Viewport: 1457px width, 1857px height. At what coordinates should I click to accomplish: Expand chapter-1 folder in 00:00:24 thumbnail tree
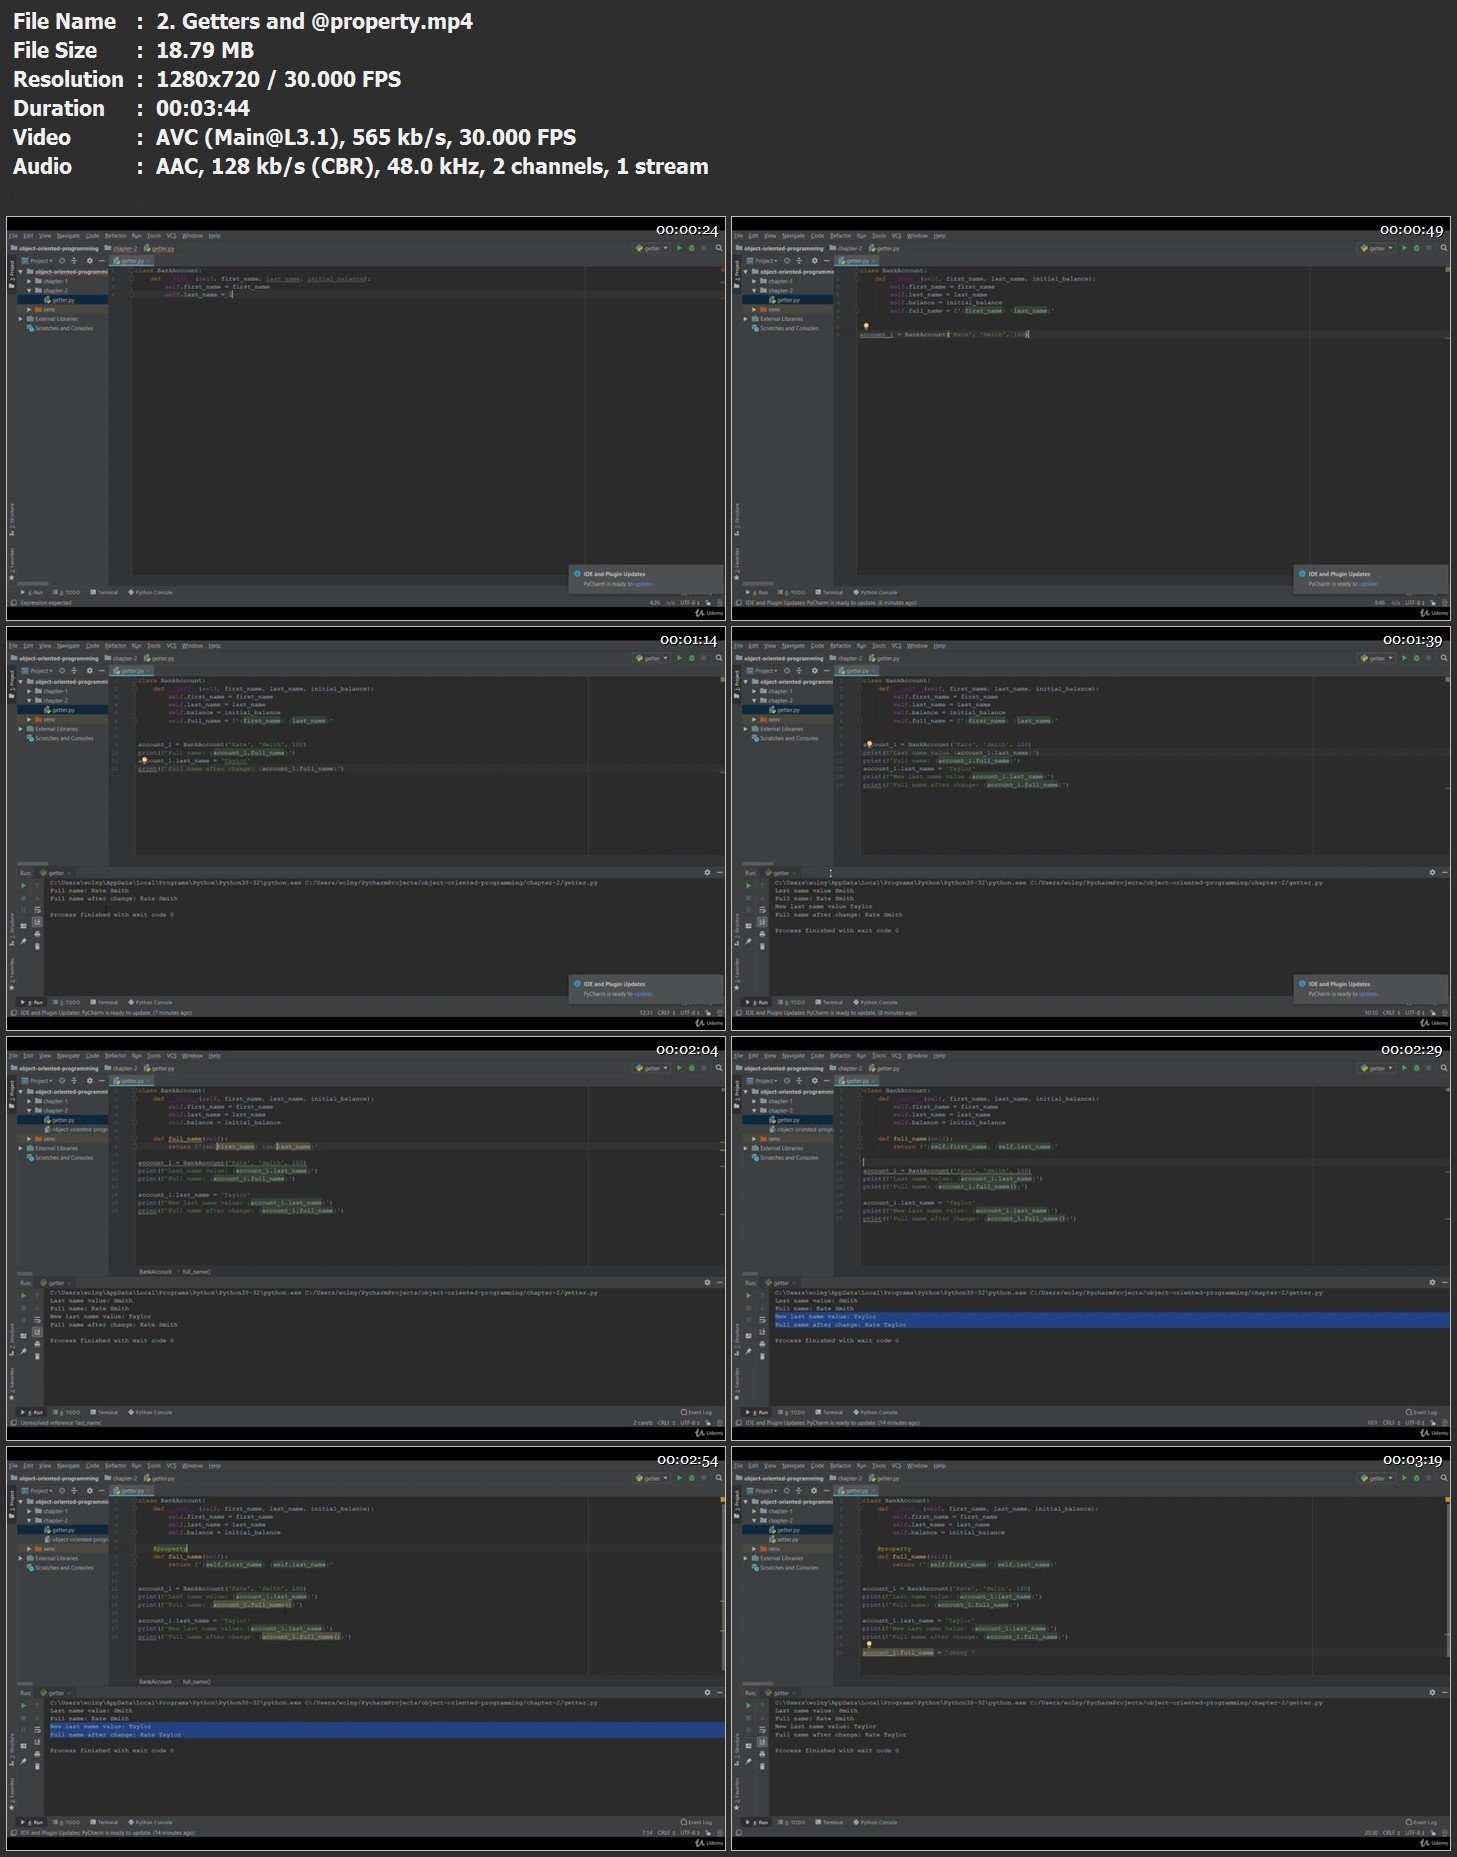click(x=29, y=281)
